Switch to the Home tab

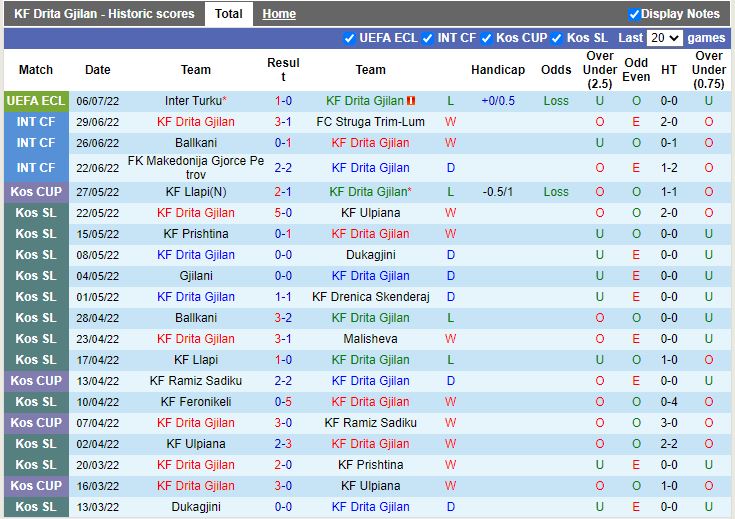[279, 14]
